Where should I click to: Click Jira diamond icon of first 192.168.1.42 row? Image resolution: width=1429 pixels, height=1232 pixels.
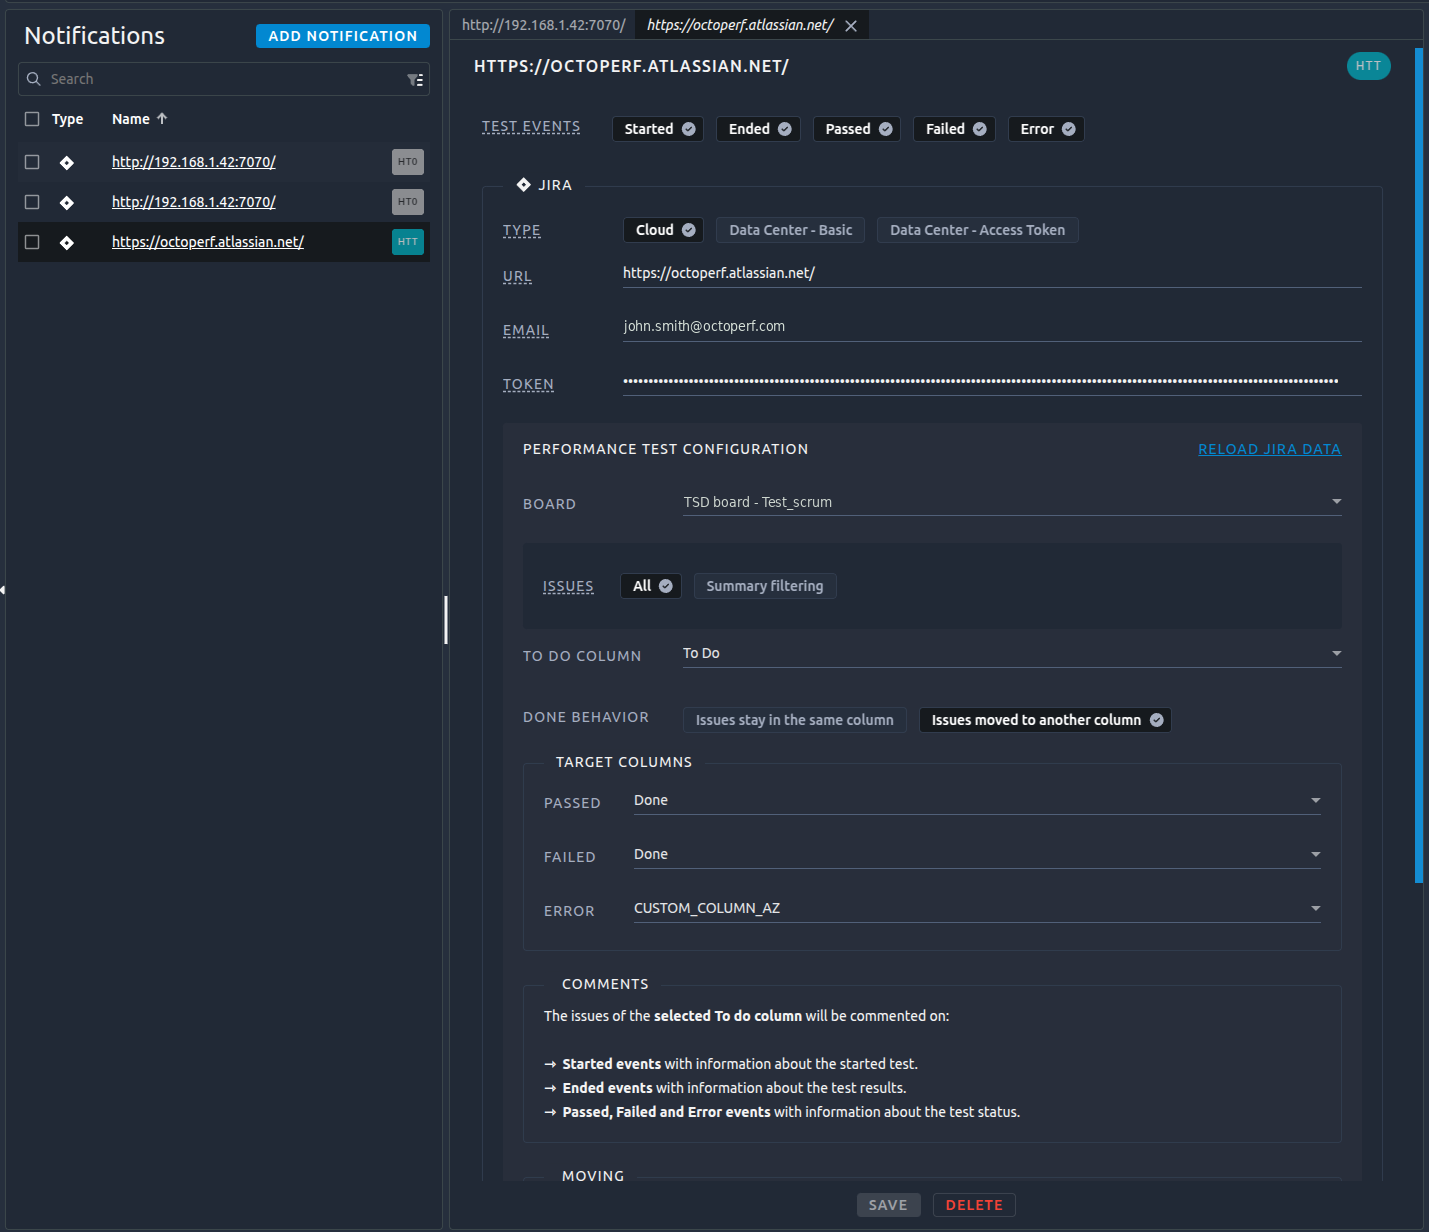[x=67, y=162]
